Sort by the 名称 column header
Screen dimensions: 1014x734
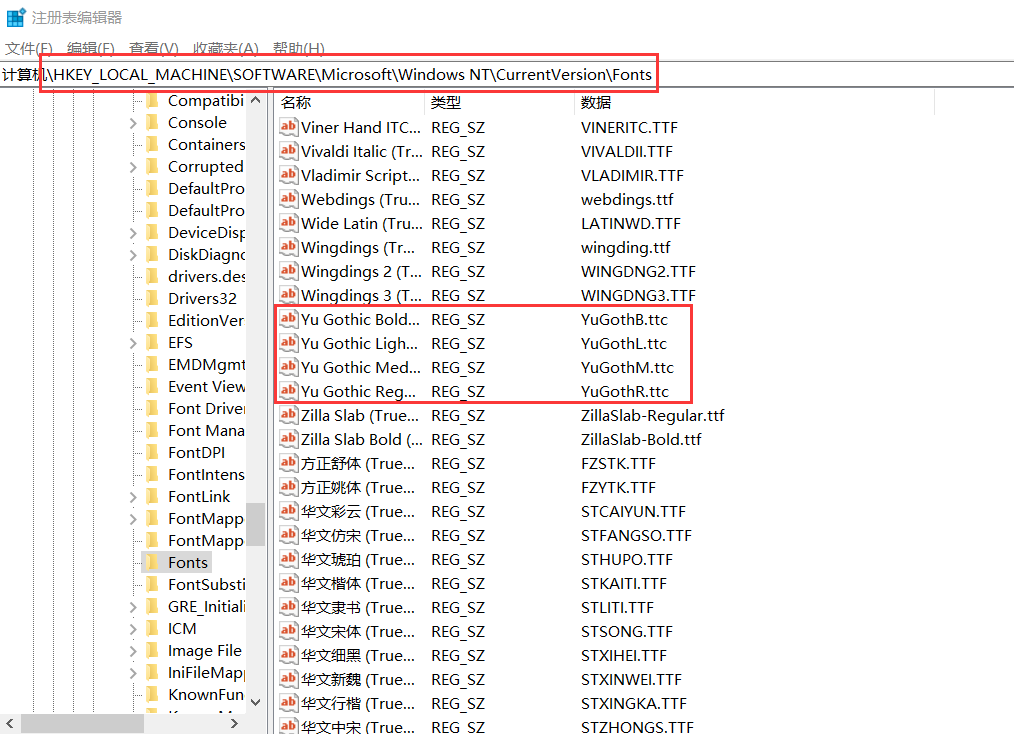(296, 102)
